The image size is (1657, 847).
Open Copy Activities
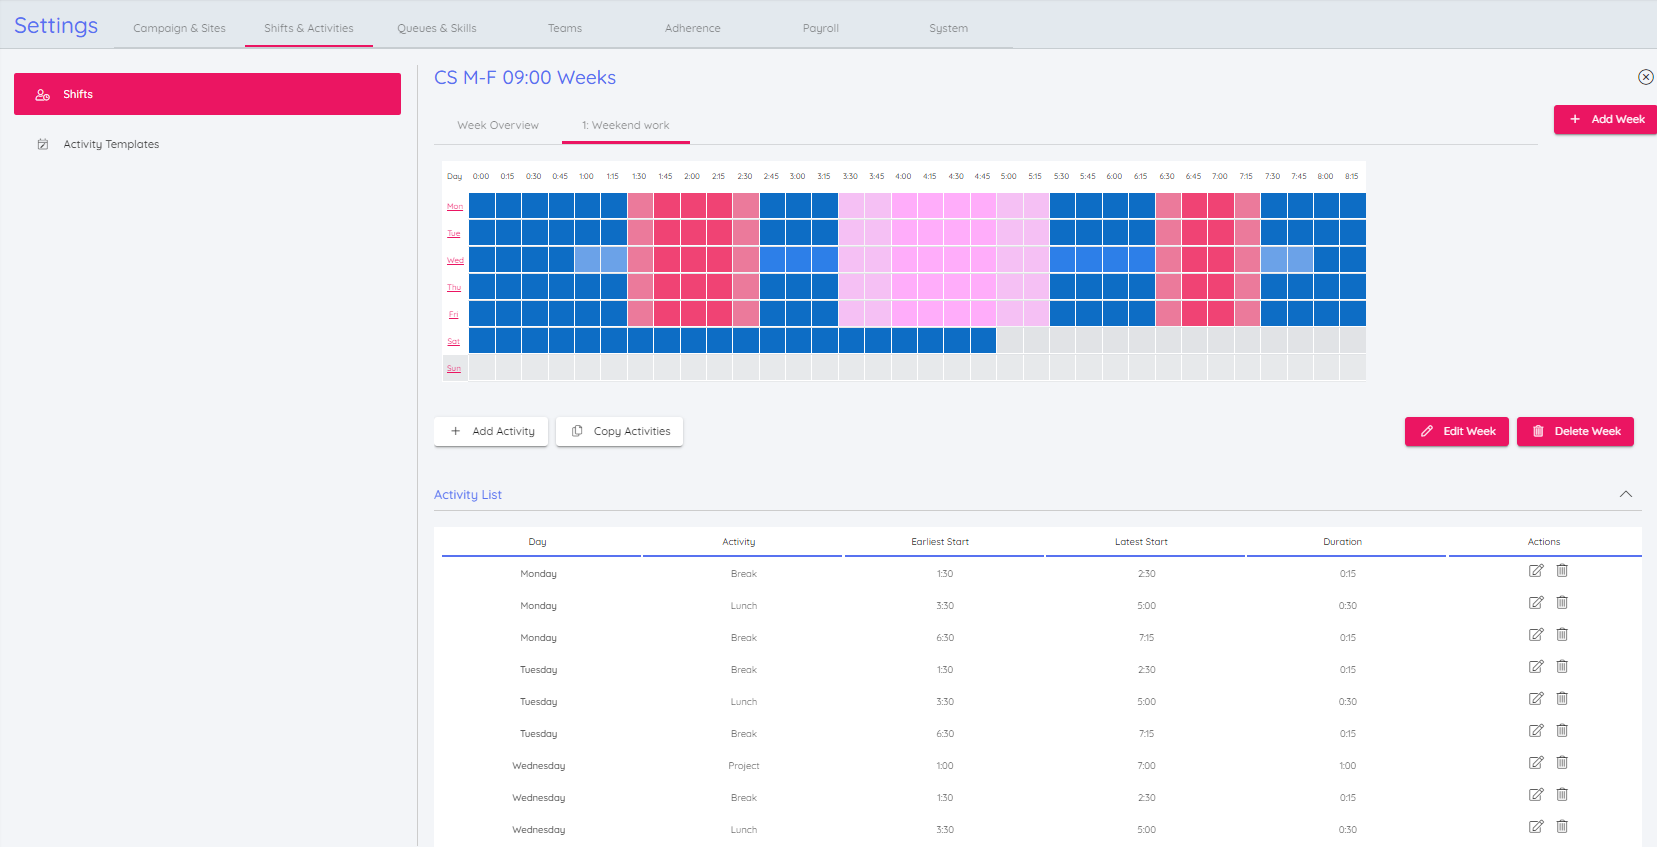[620, 432]
